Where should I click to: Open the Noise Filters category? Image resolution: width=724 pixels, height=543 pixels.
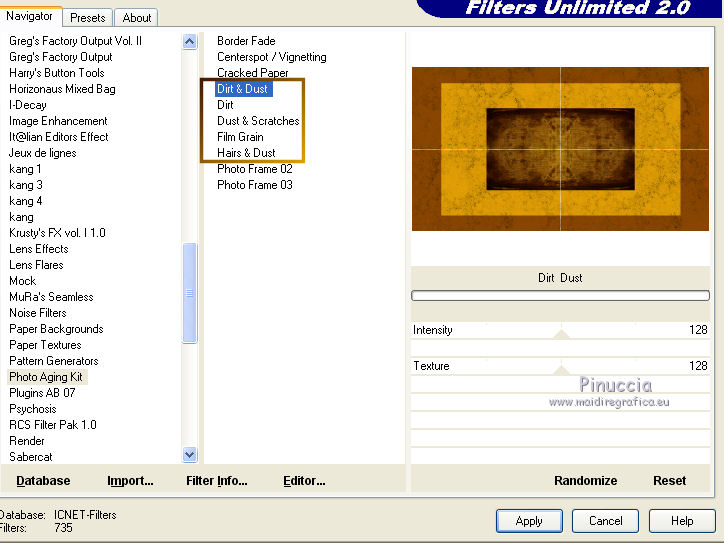[x=38, y=313]
